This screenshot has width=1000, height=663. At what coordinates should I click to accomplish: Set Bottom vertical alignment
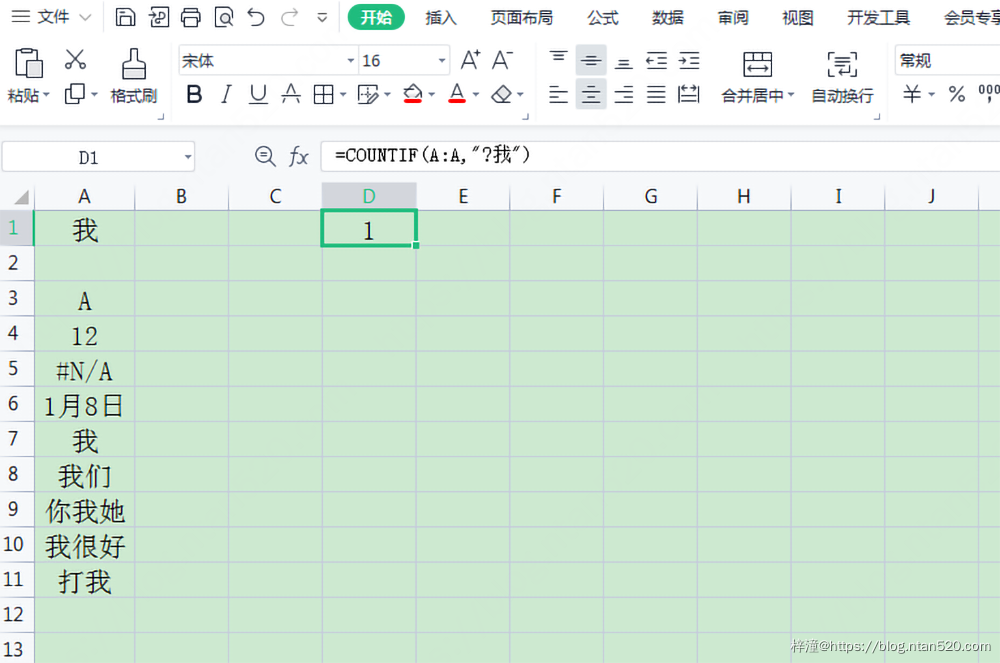pyautogui.click(x=623, y=62)
